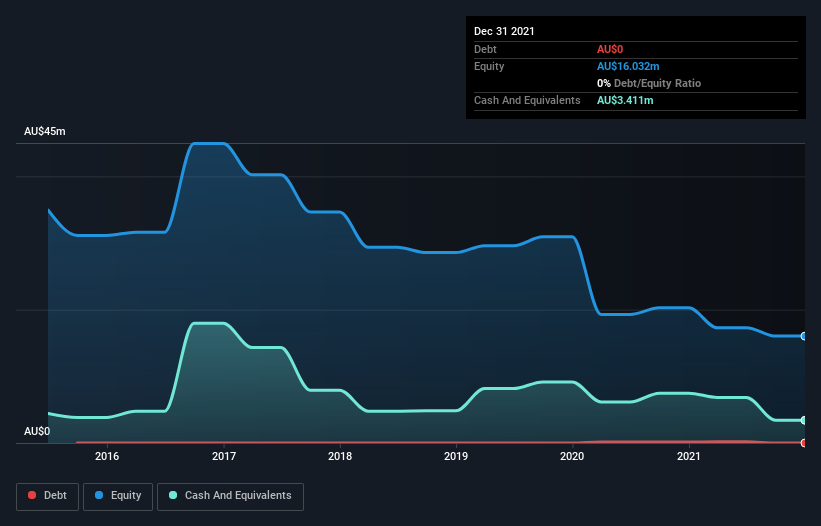Click the AU$0 y-axis label
The height and width of the screenshot is (526, 821).
[37, 431]
